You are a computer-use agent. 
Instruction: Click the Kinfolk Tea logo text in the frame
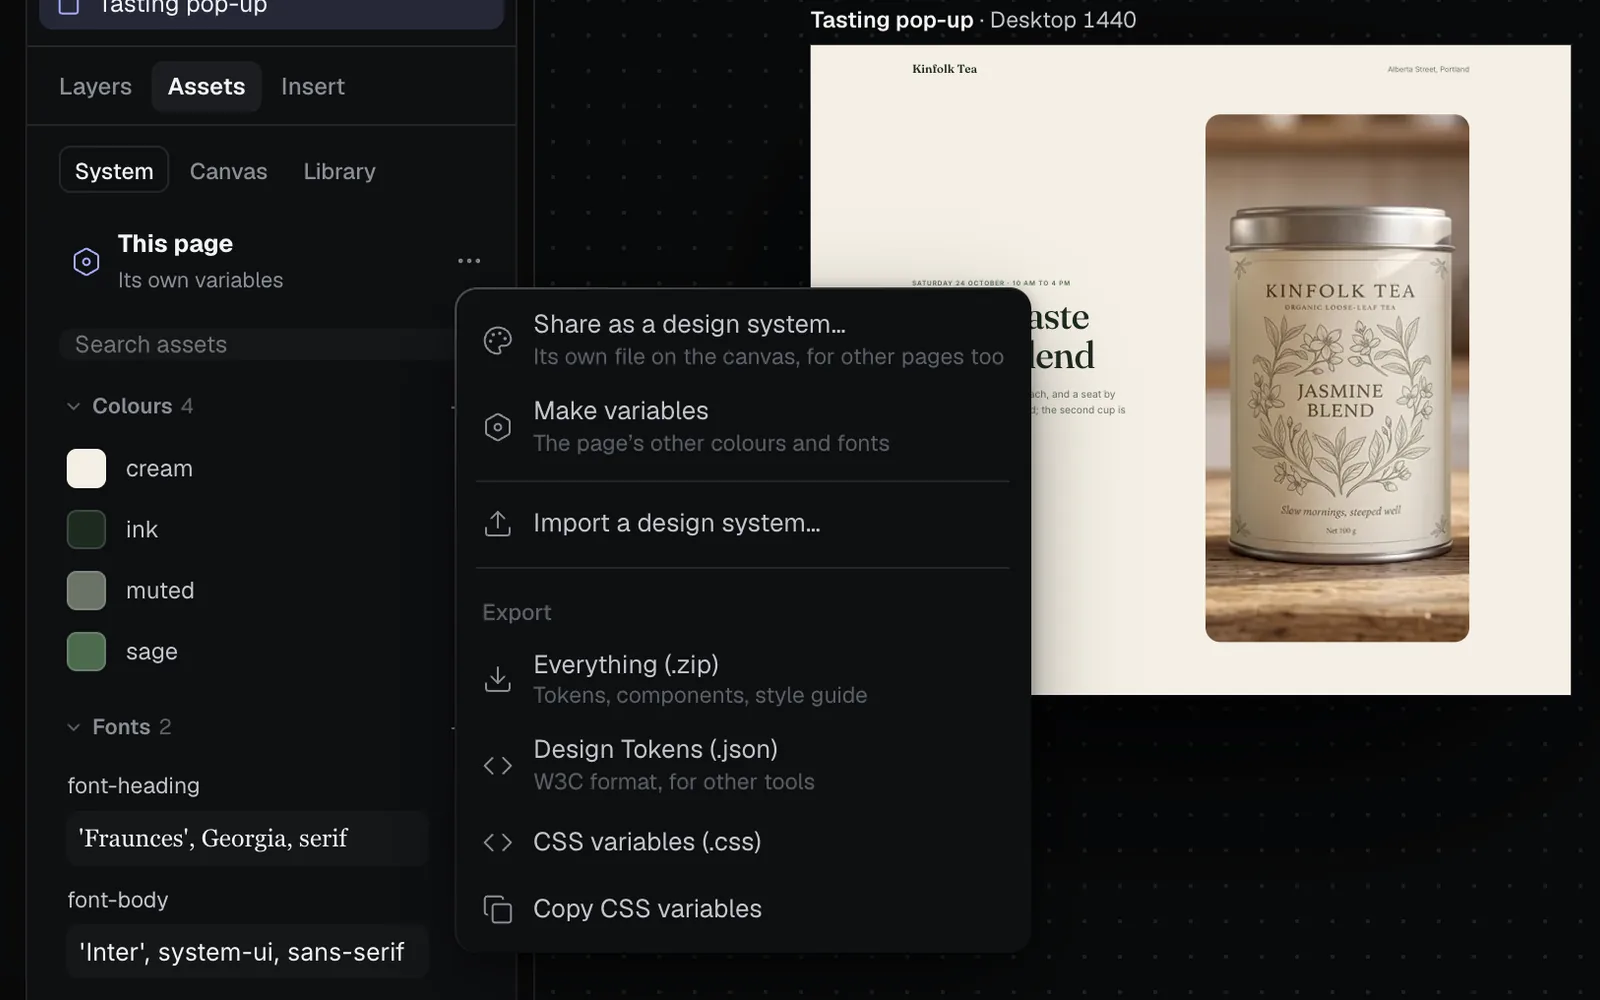[x=944, y=69]
